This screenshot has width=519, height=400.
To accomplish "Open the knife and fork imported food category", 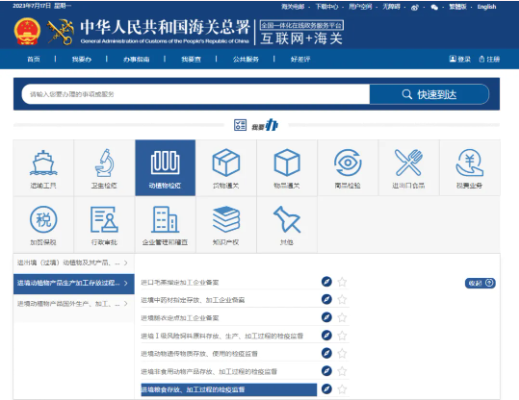I will [x=409, y=168].
